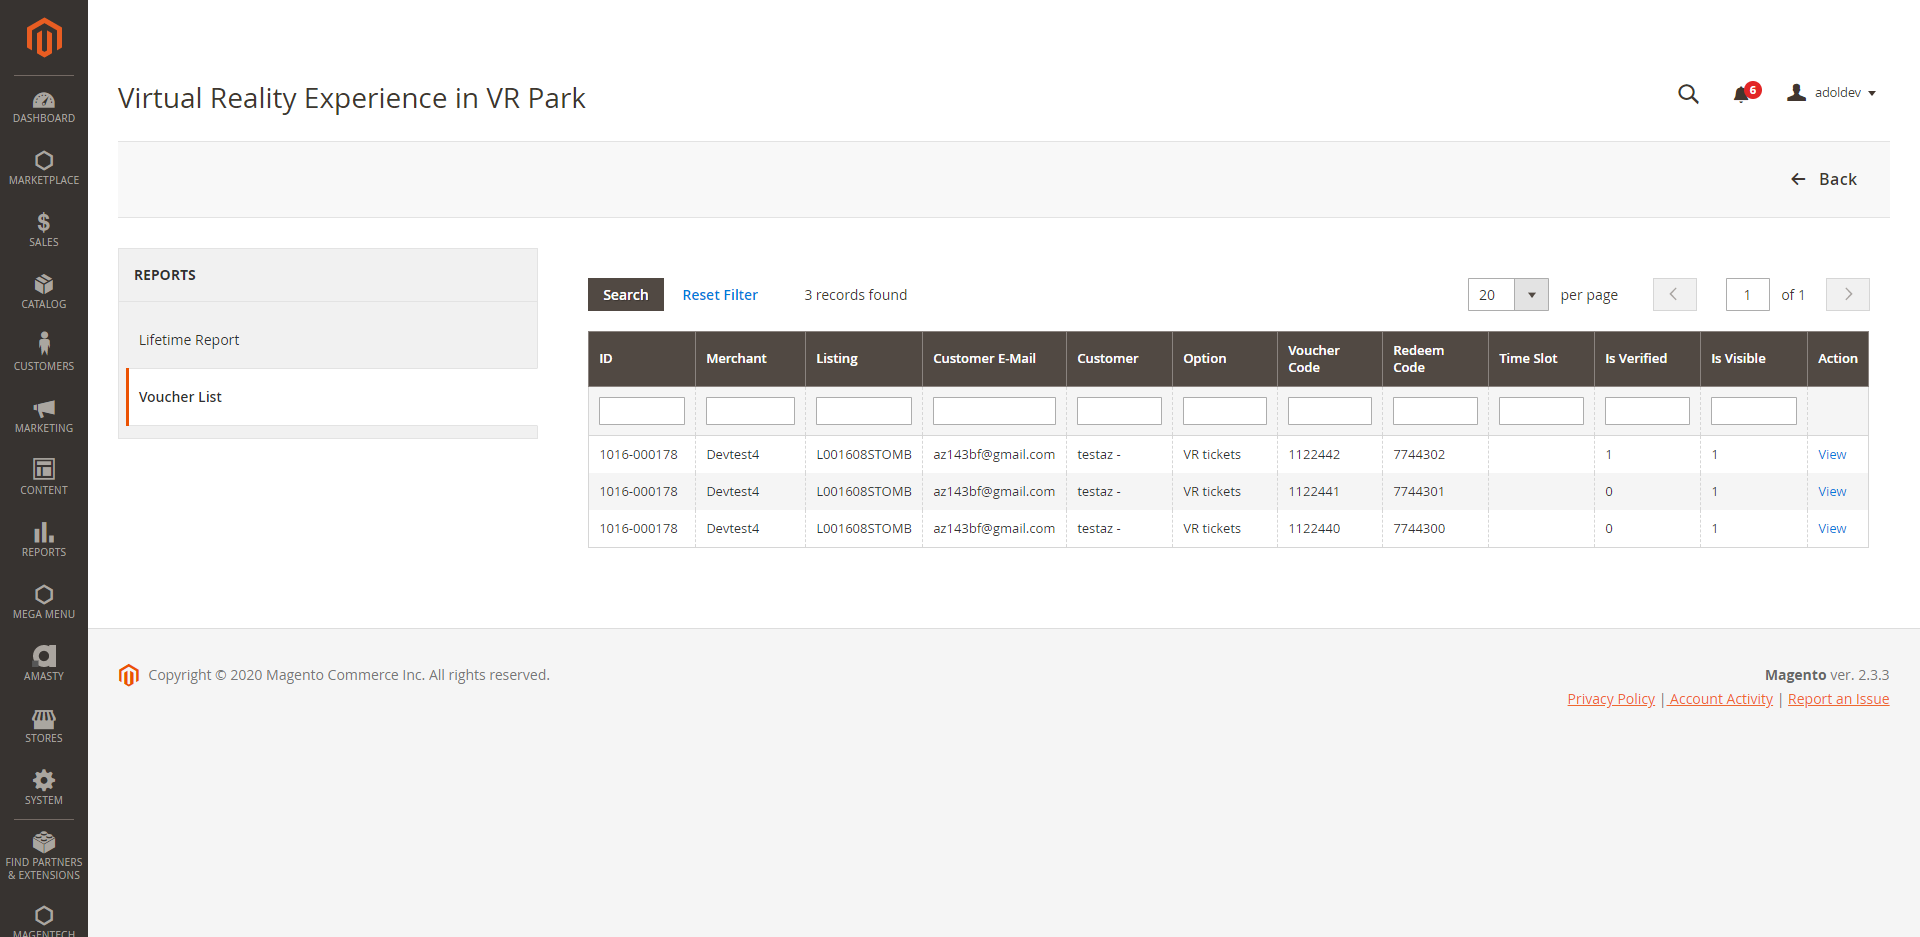This screenshot has height=937, width=1920.
Task: Open the per page count dropdown
Action: (x=1531, y=295)
